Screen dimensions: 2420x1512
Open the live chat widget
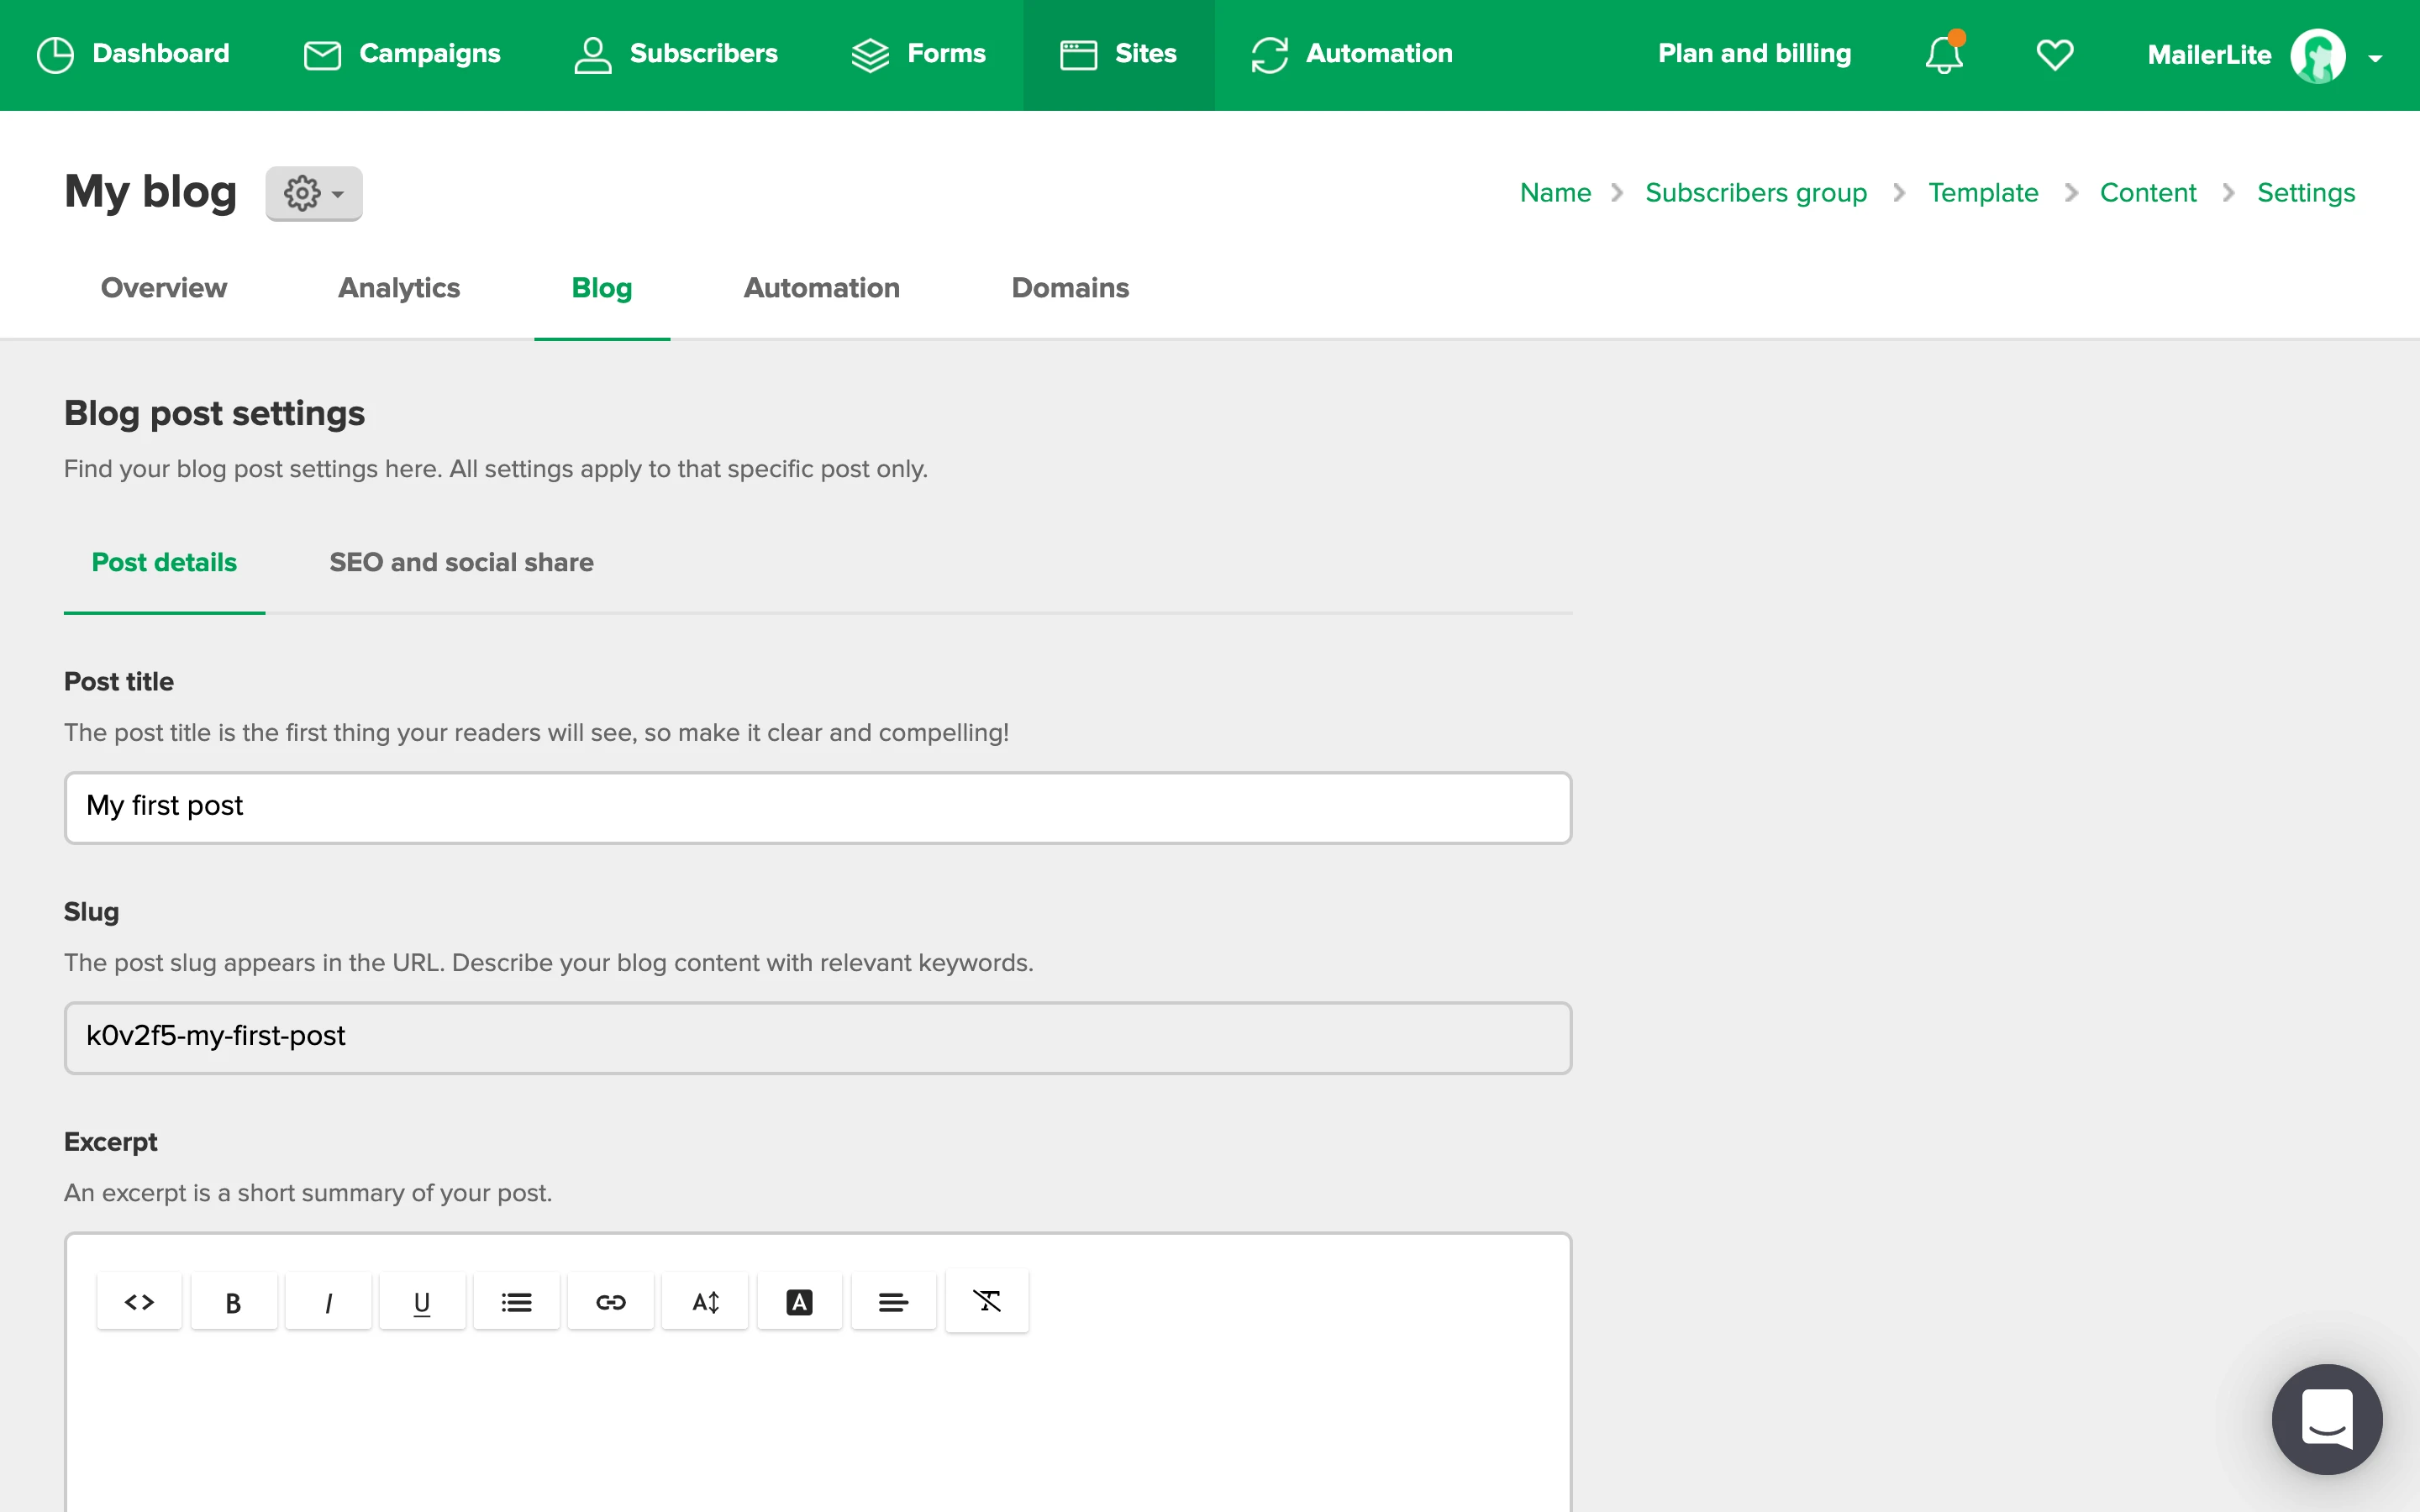tap(2326, 1418)
